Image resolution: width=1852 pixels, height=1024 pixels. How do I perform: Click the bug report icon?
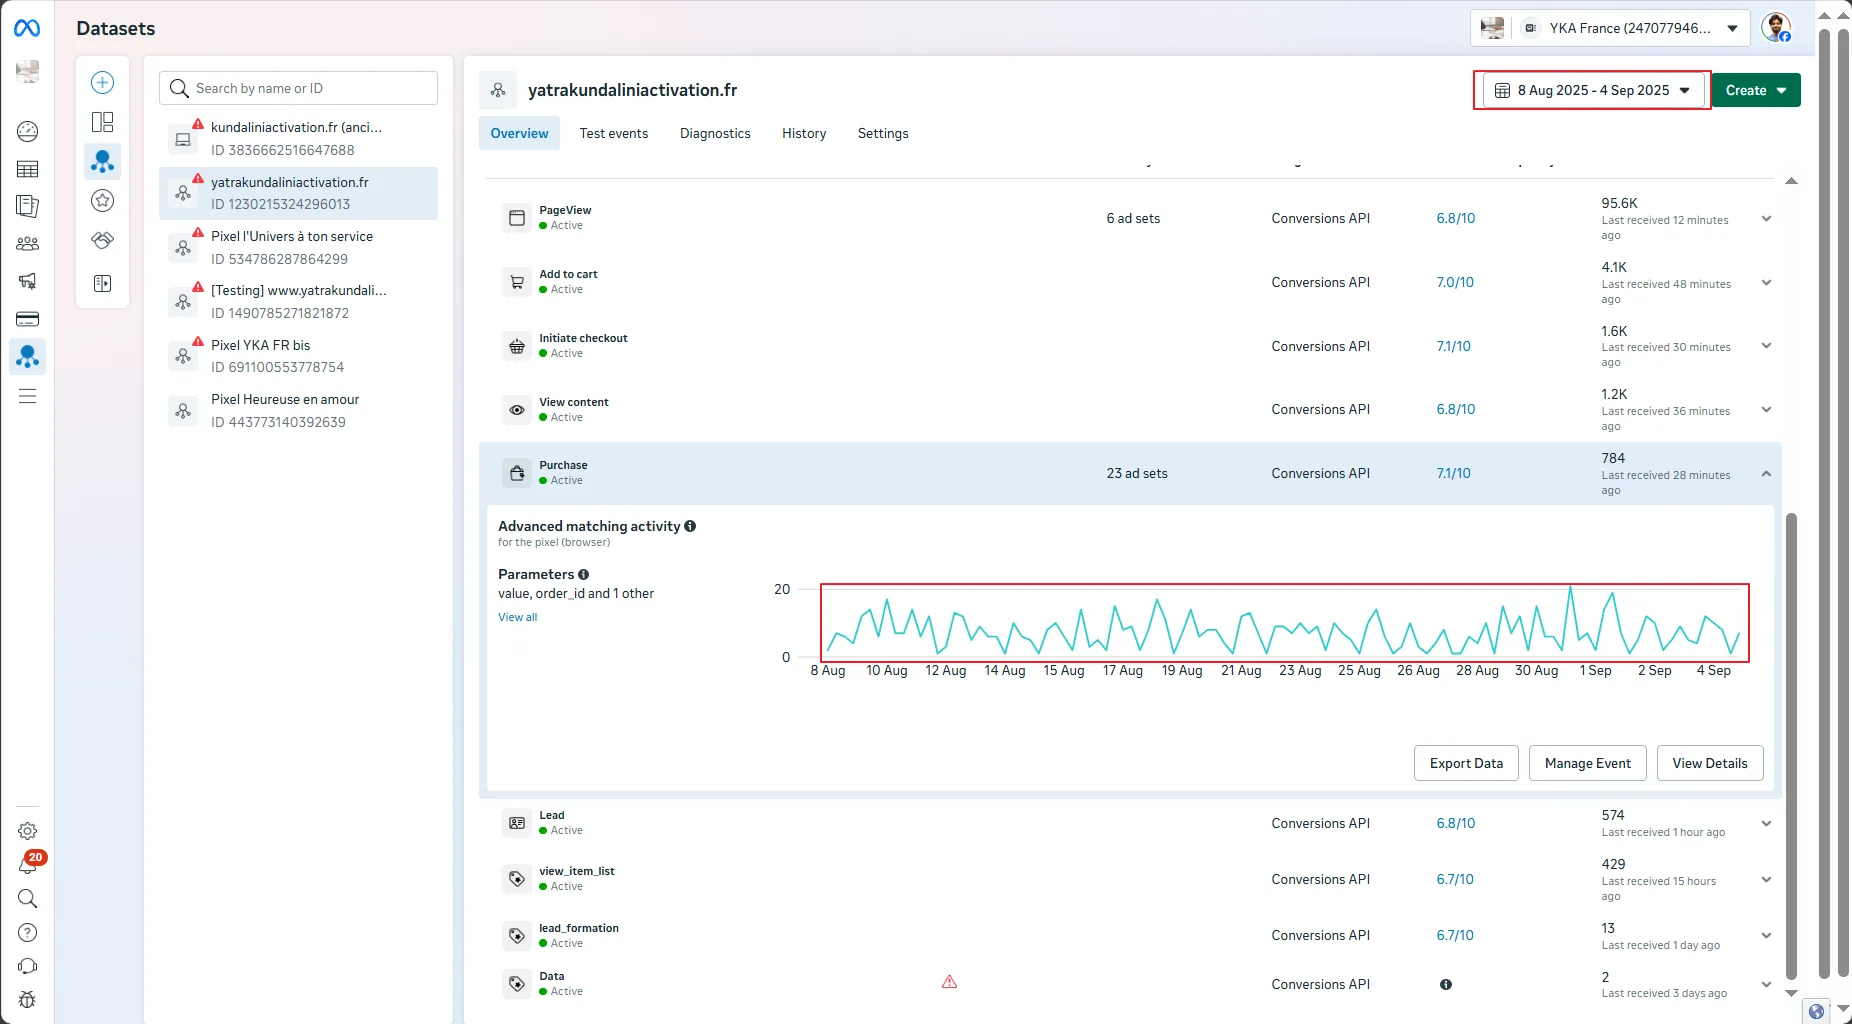point(28,999)
